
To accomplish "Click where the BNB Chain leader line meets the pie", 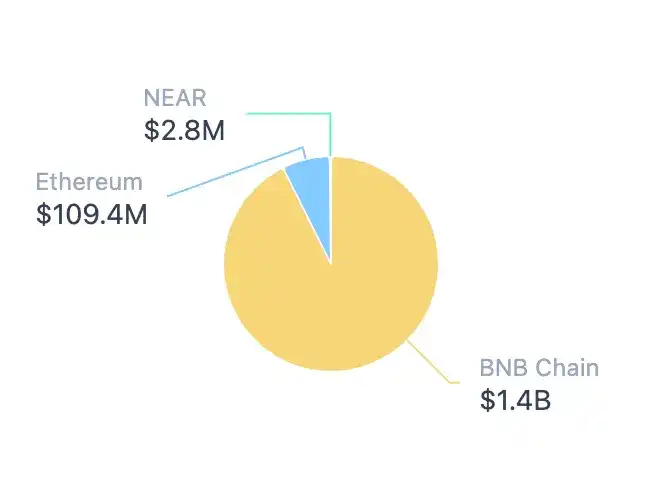I will tap(408, 339).
